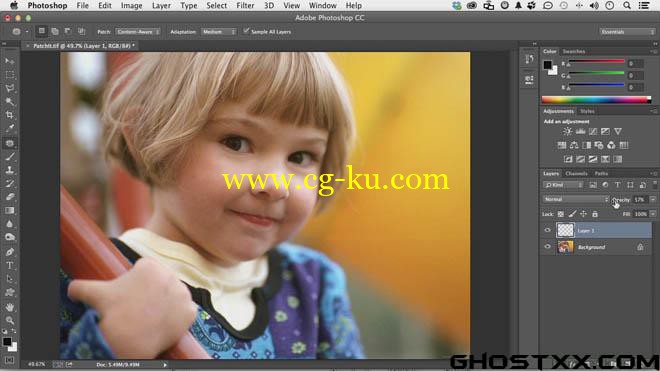Add a Color Balance adjustment

point(574,145)
